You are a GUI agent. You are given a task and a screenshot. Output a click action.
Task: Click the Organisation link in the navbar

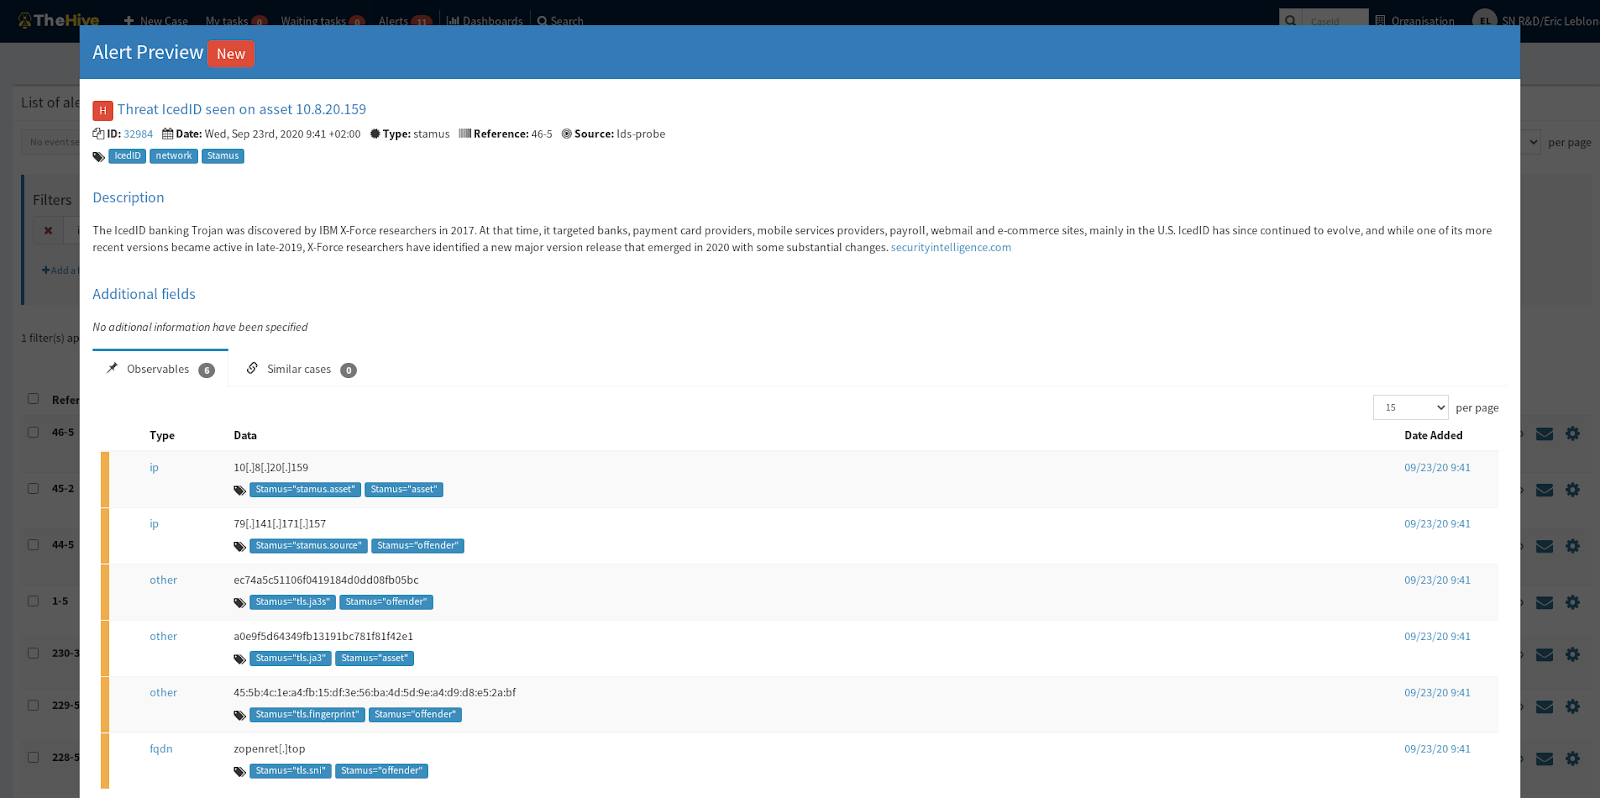point(1415,21)
